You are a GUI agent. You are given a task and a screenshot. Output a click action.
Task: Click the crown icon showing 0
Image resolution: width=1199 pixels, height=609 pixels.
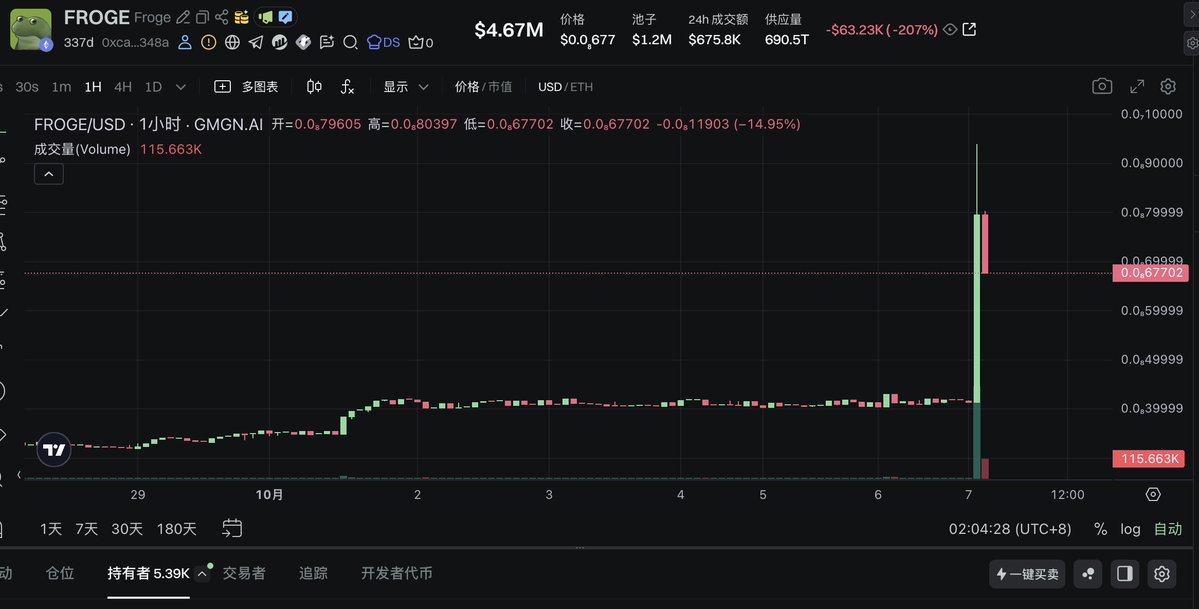click(421, 43)
